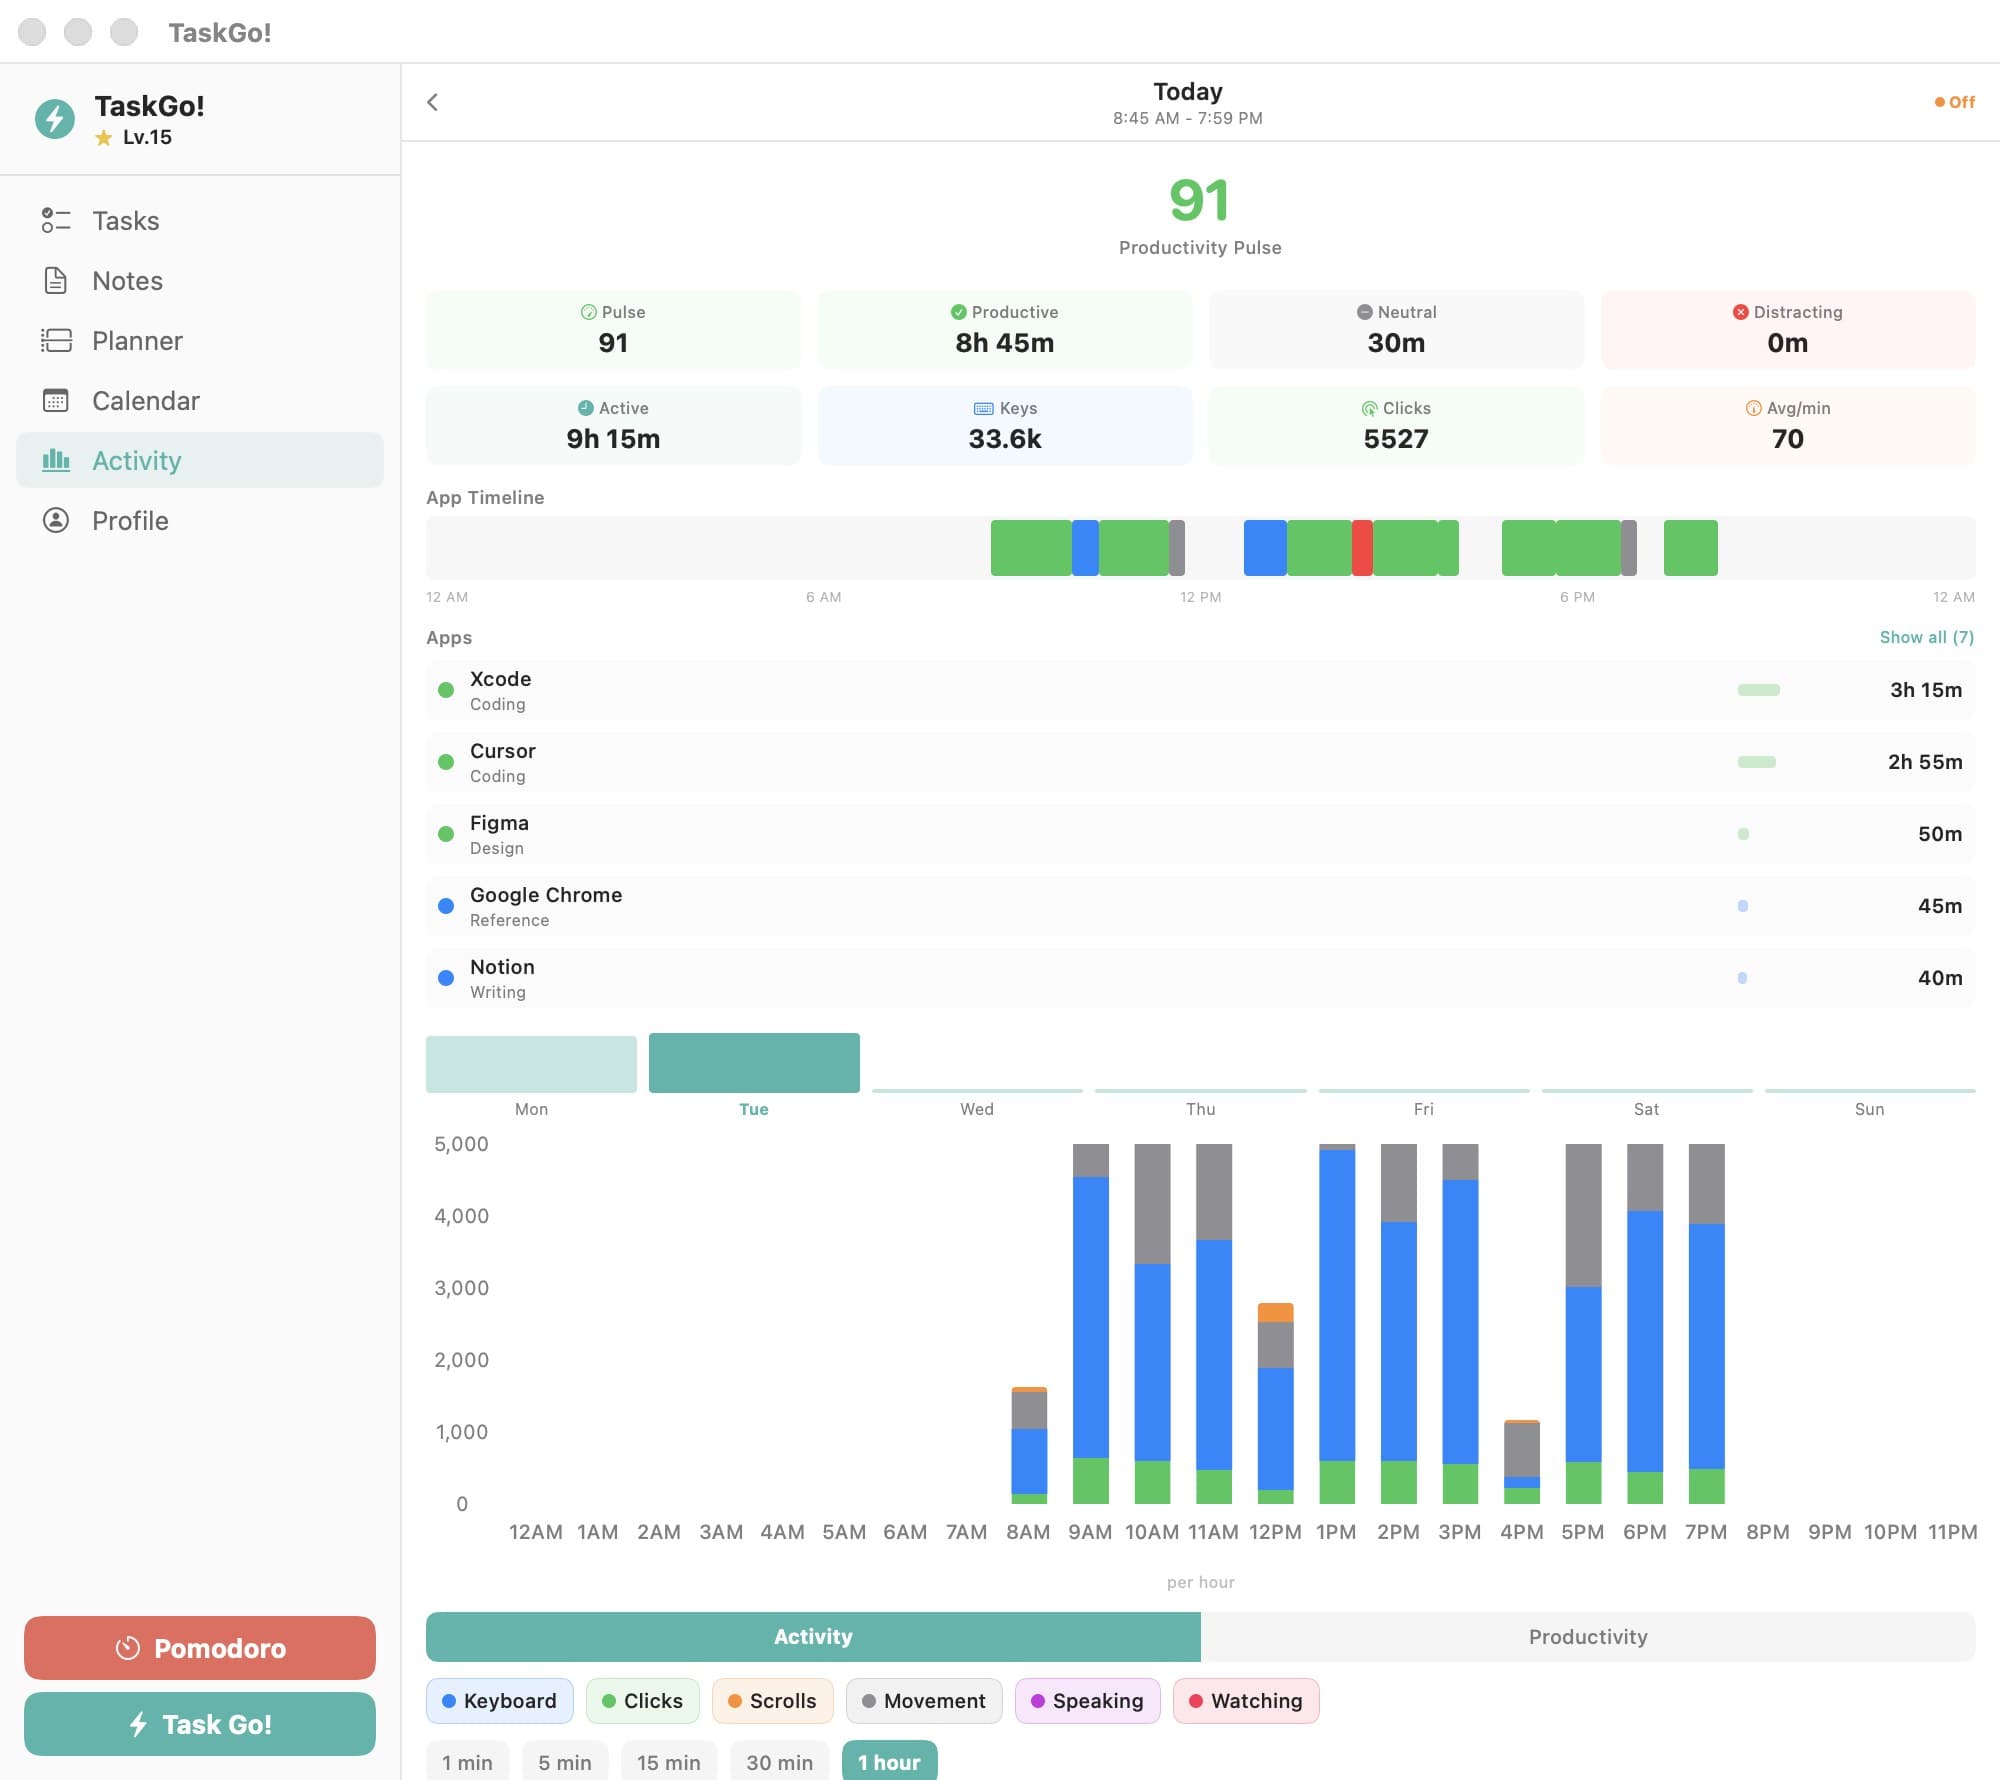Toggle the Scrolls series filter
2000x1780 pixels.
click(772, 1701)
